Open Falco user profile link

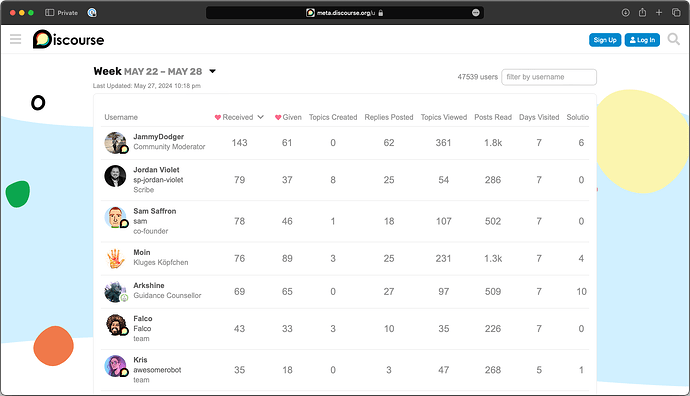(143, 318)
